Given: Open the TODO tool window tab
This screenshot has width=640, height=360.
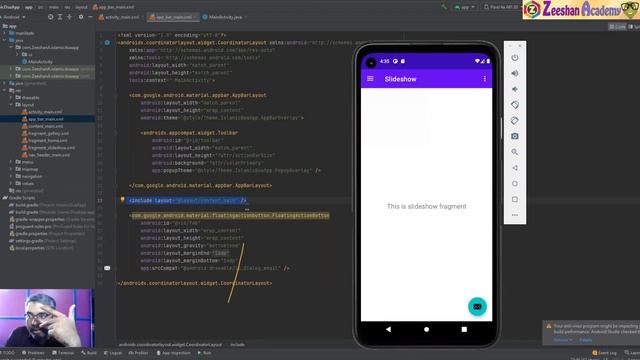Looking at the screenshot, I should point(8,353).
